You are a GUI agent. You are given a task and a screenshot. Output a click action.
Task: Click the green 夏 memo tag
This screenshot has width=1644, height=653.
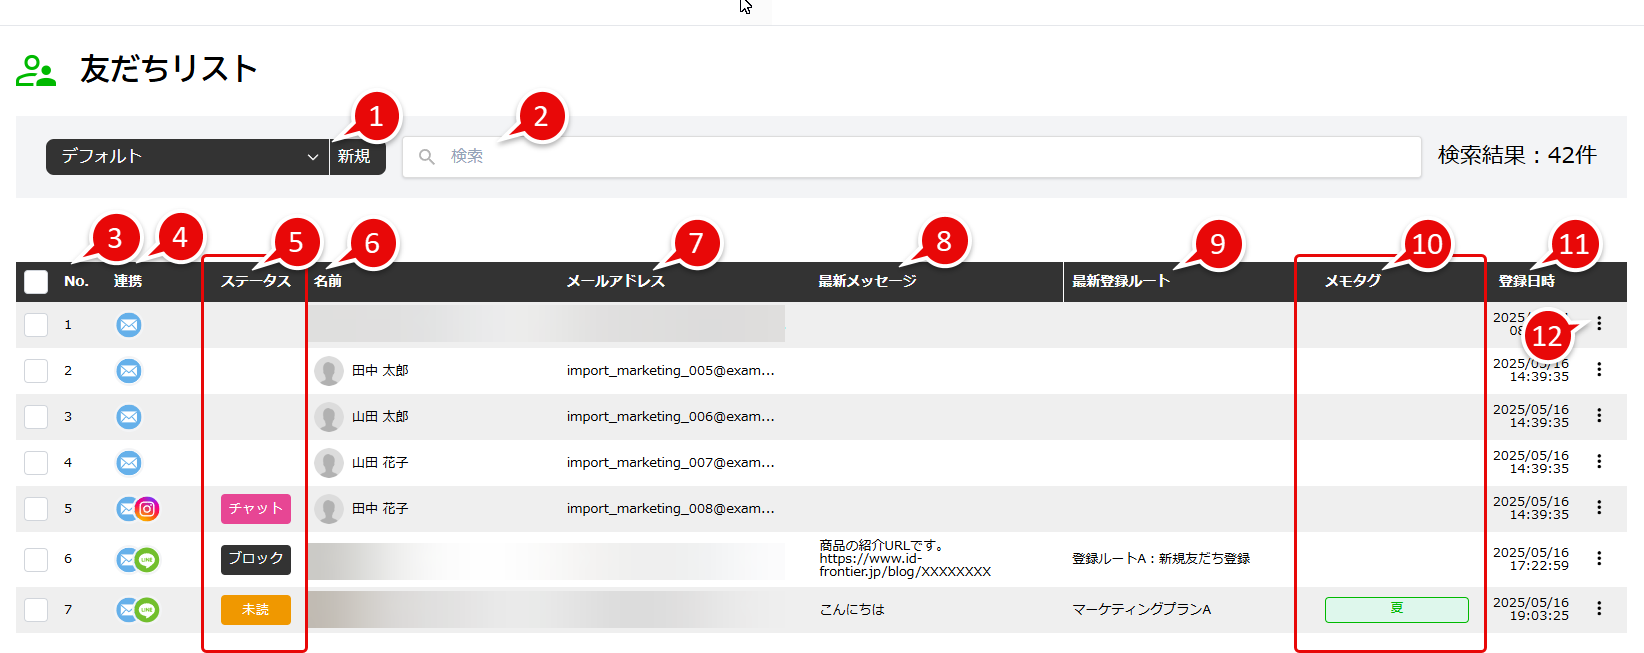tap(1396, 609)
